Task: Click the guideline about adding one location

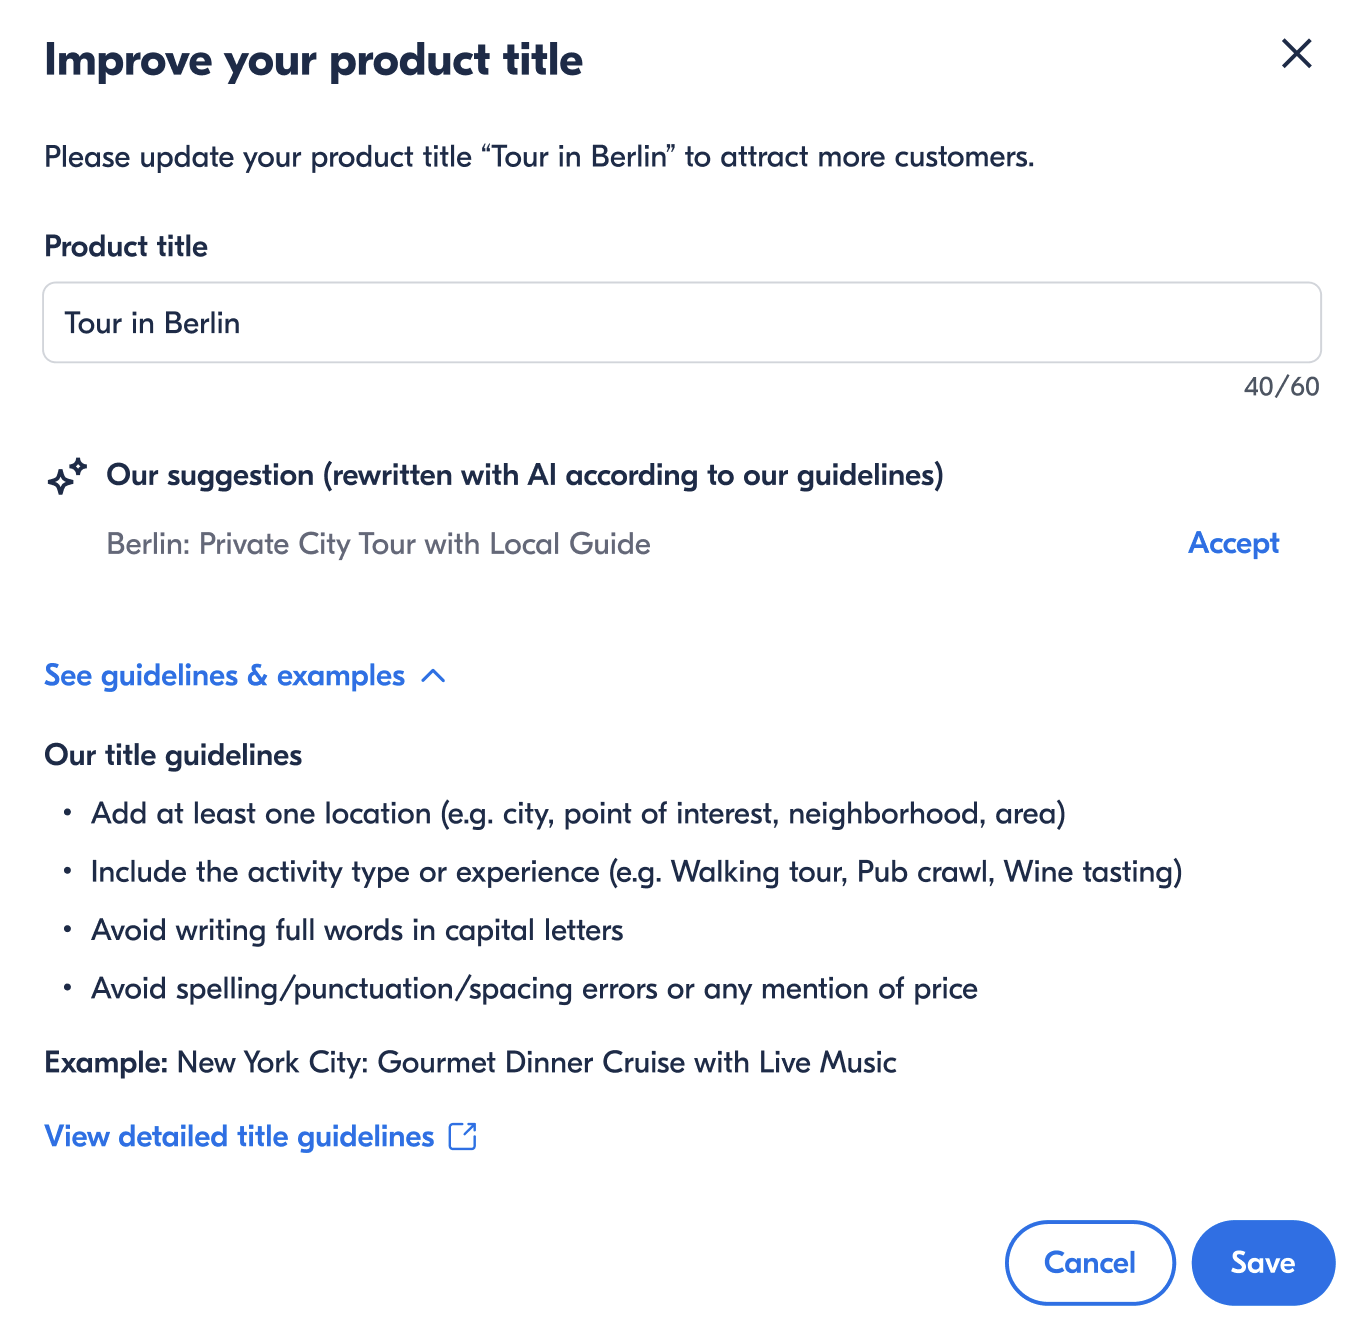Action: [x=578, y=814]
